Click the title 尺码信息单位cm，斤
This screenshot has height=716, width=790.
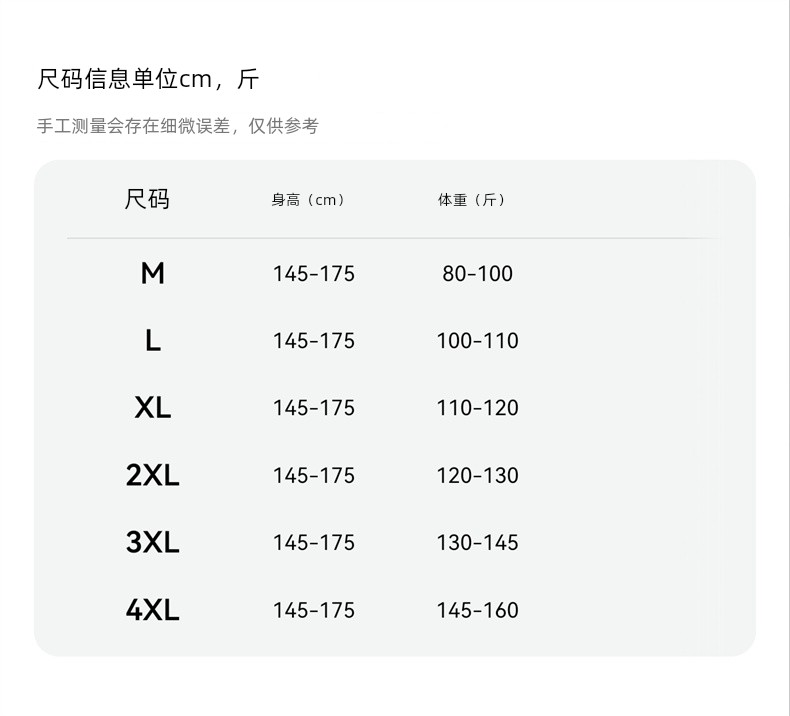[x=148, y=79]
